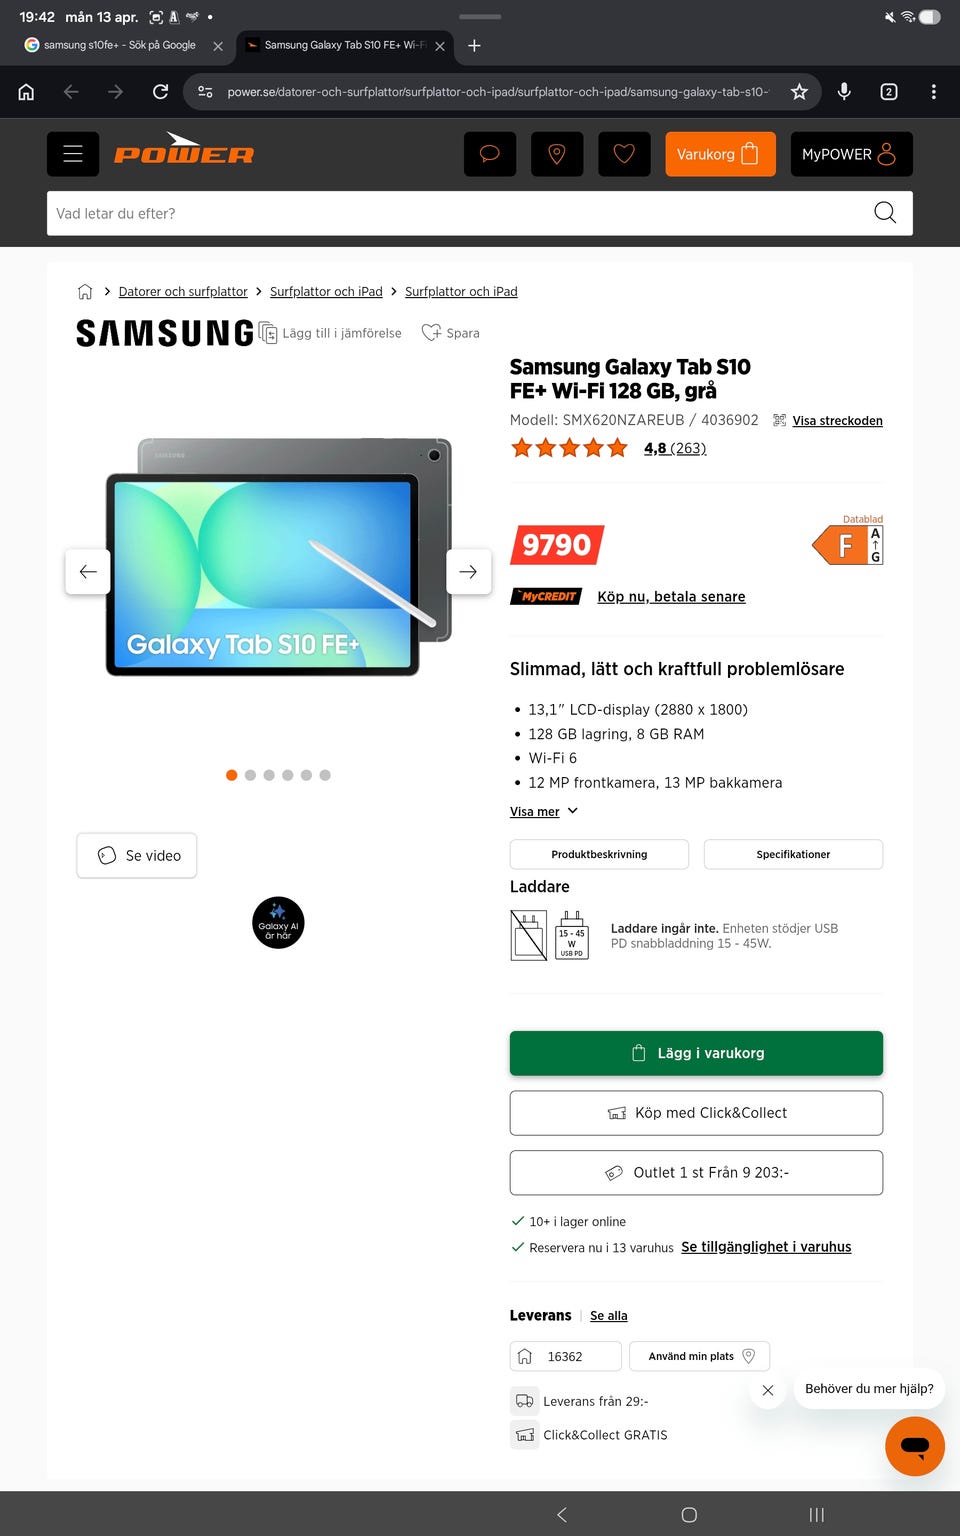Open the store locator pin icon
This screenshot has height=1536, width=960.
click(557, 154)
